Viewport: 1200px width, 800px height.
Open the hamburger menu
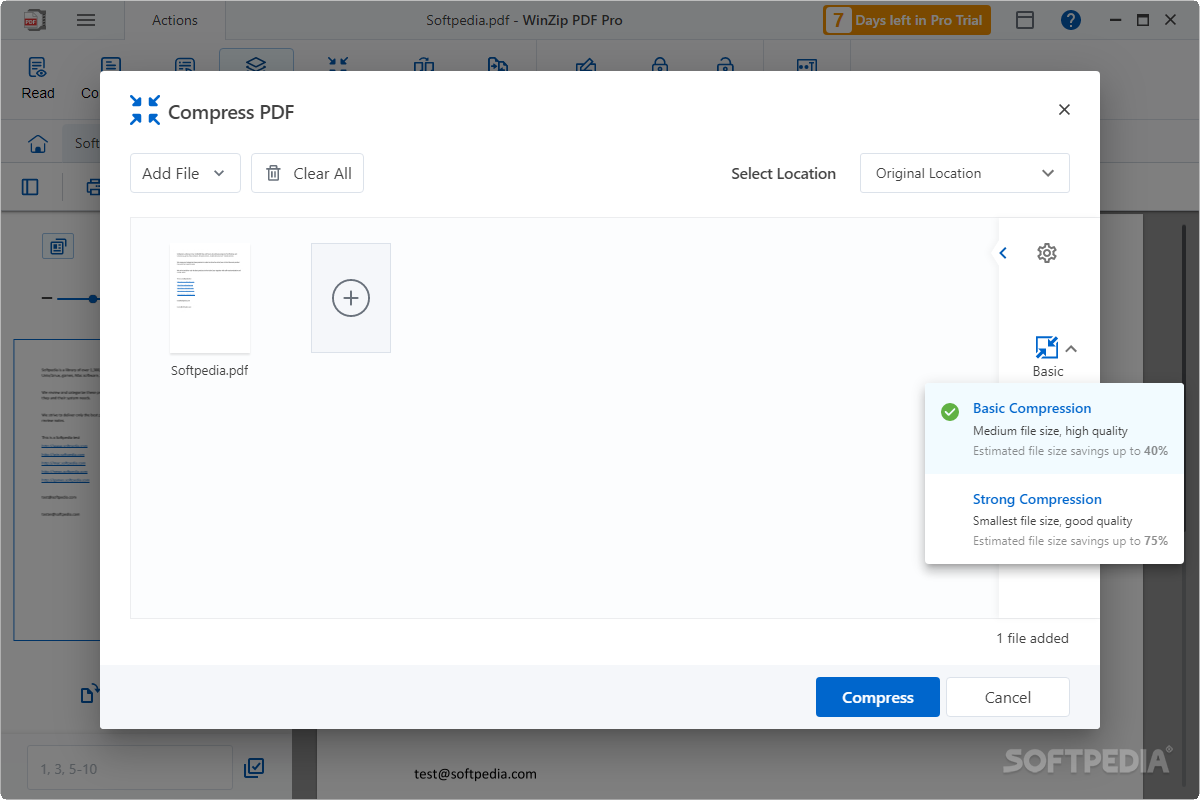86,20
